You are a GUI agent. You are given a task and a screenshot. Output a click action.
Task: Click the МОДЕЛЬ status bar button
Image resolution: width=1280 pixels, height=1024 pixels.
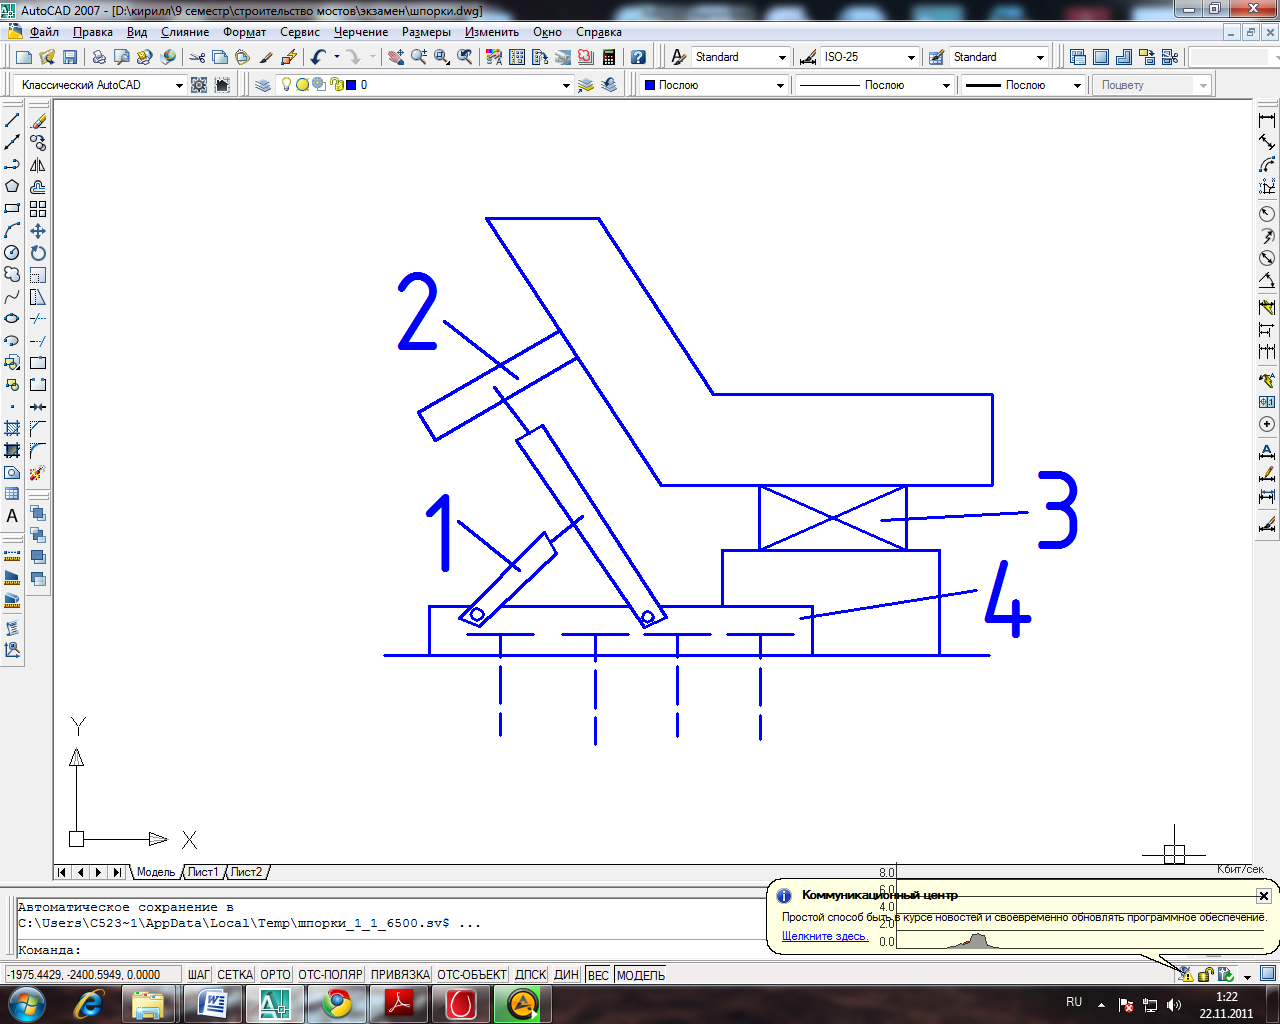[x=641, y=975]
